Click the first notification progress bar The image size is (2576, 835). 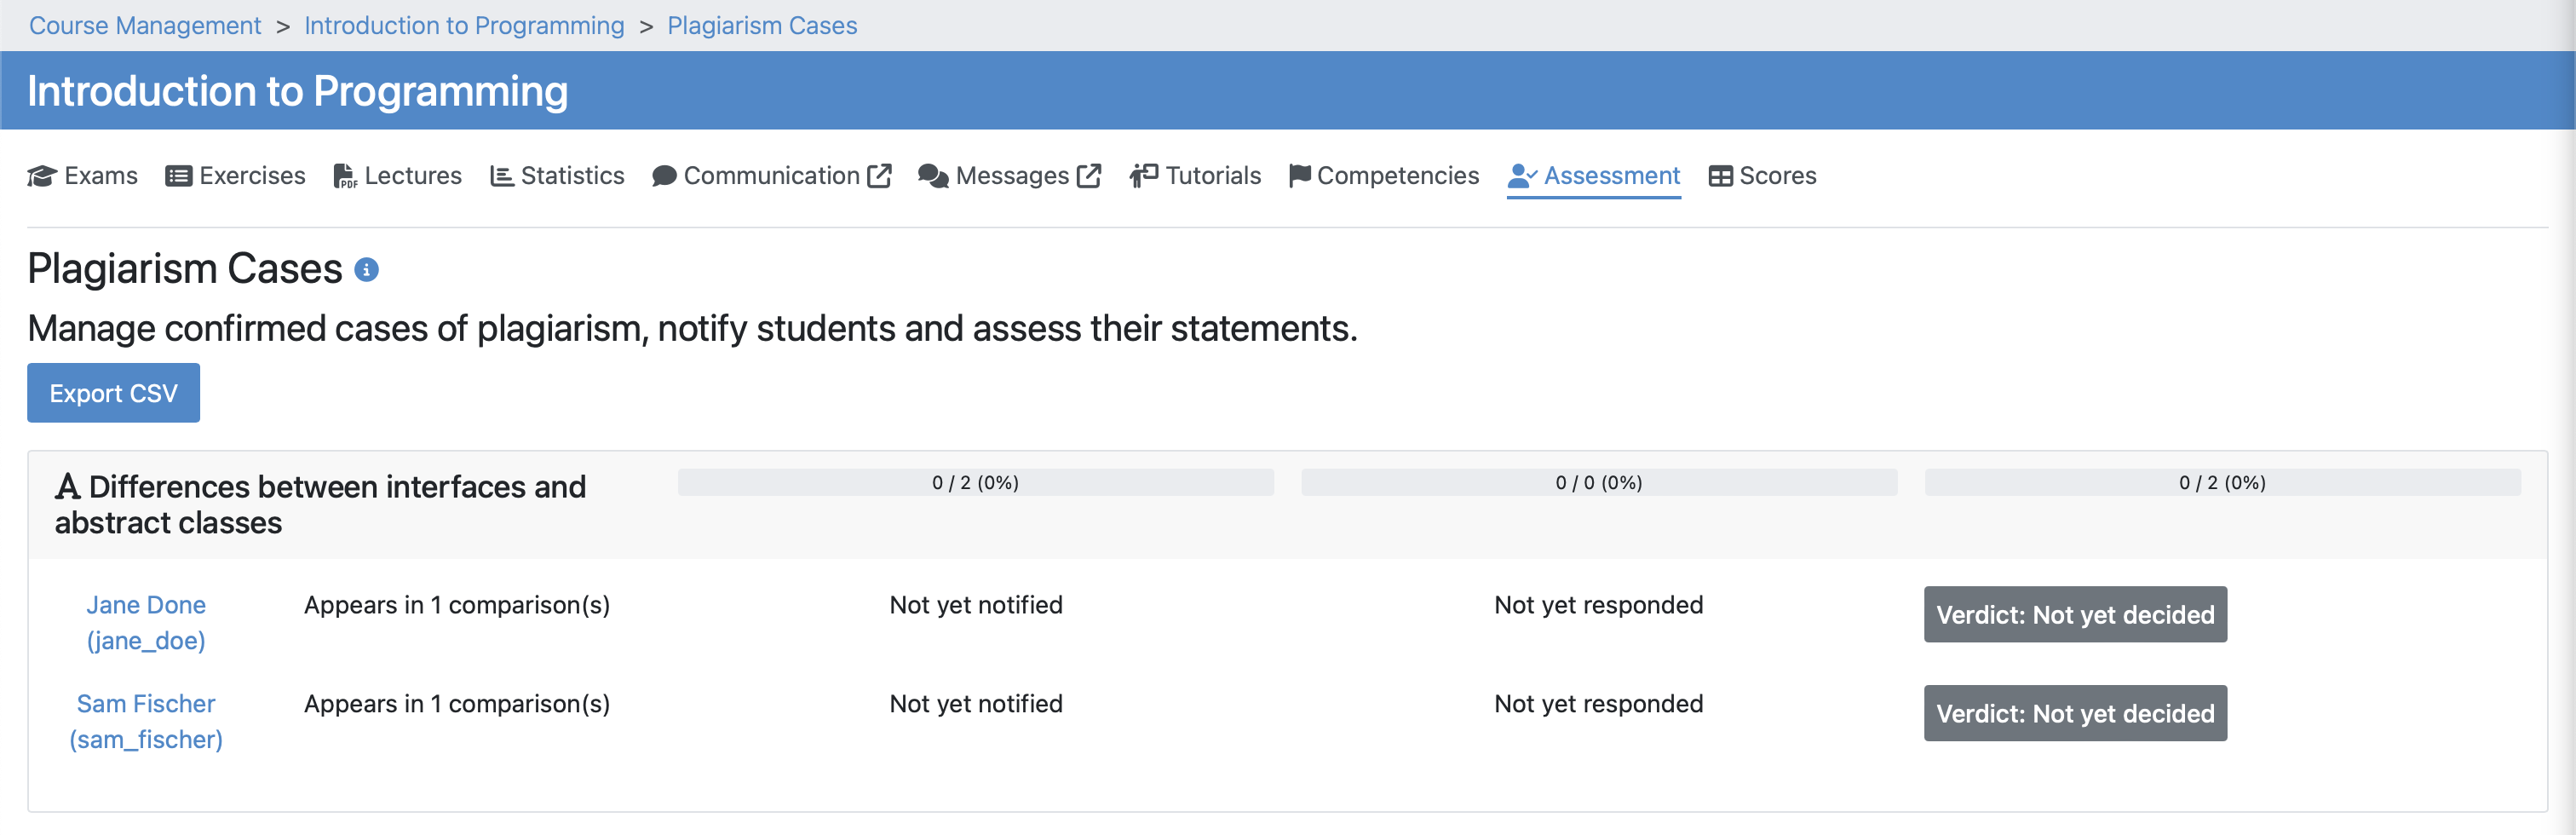pyautogui.click(x=976, y=482)
